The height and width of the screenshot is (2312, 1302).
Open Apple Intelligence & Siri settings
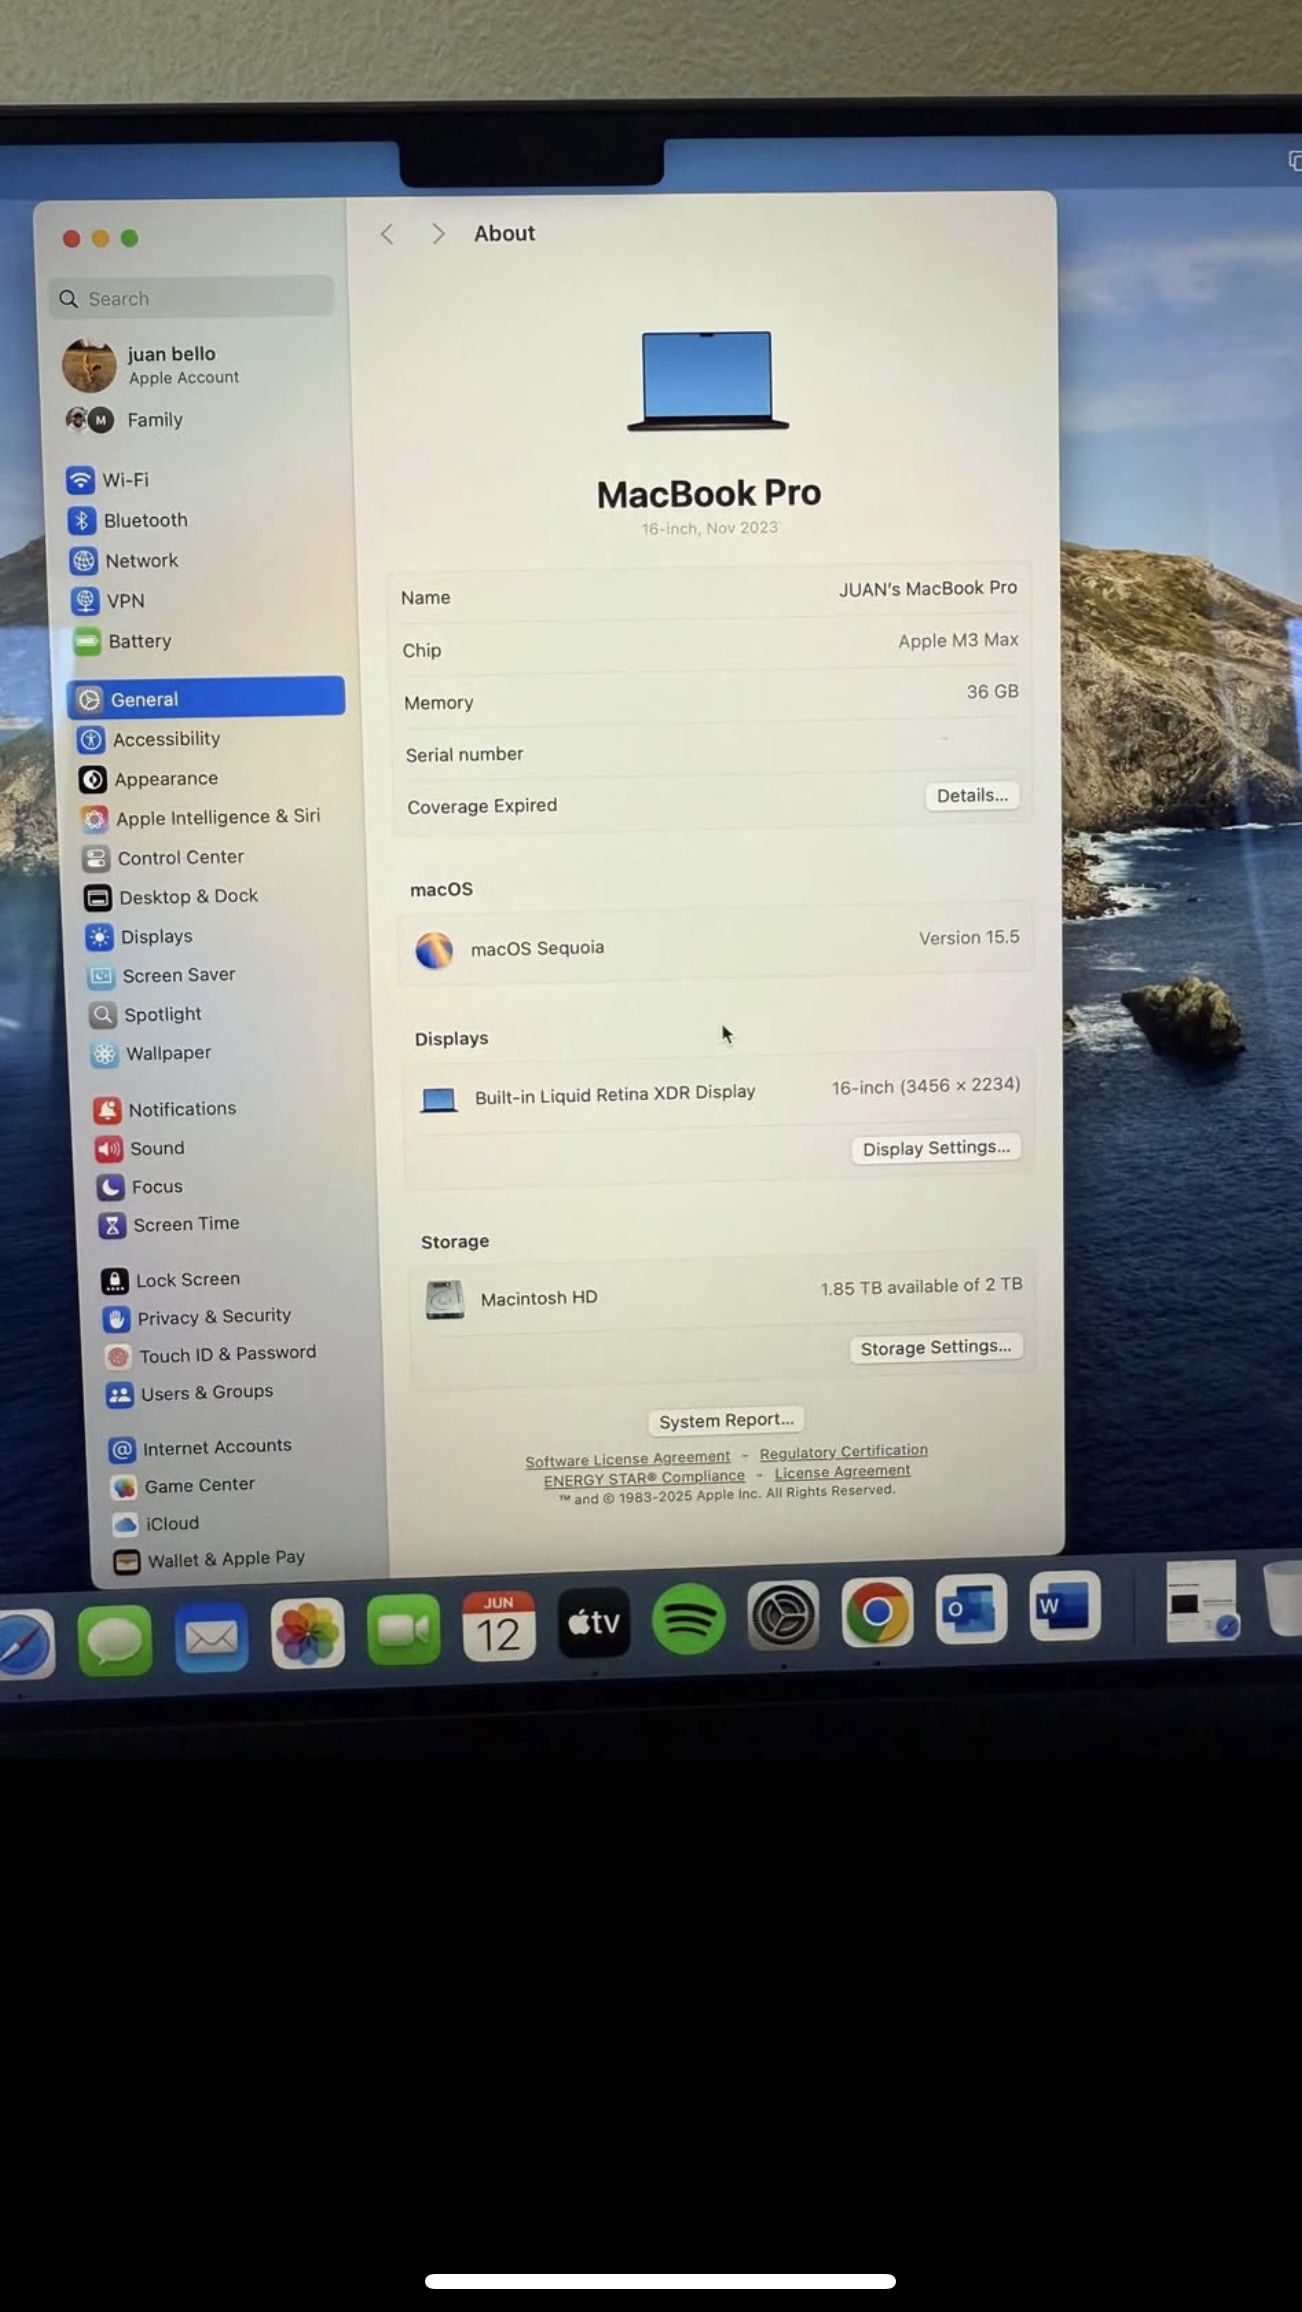click(x=201, y=818)
